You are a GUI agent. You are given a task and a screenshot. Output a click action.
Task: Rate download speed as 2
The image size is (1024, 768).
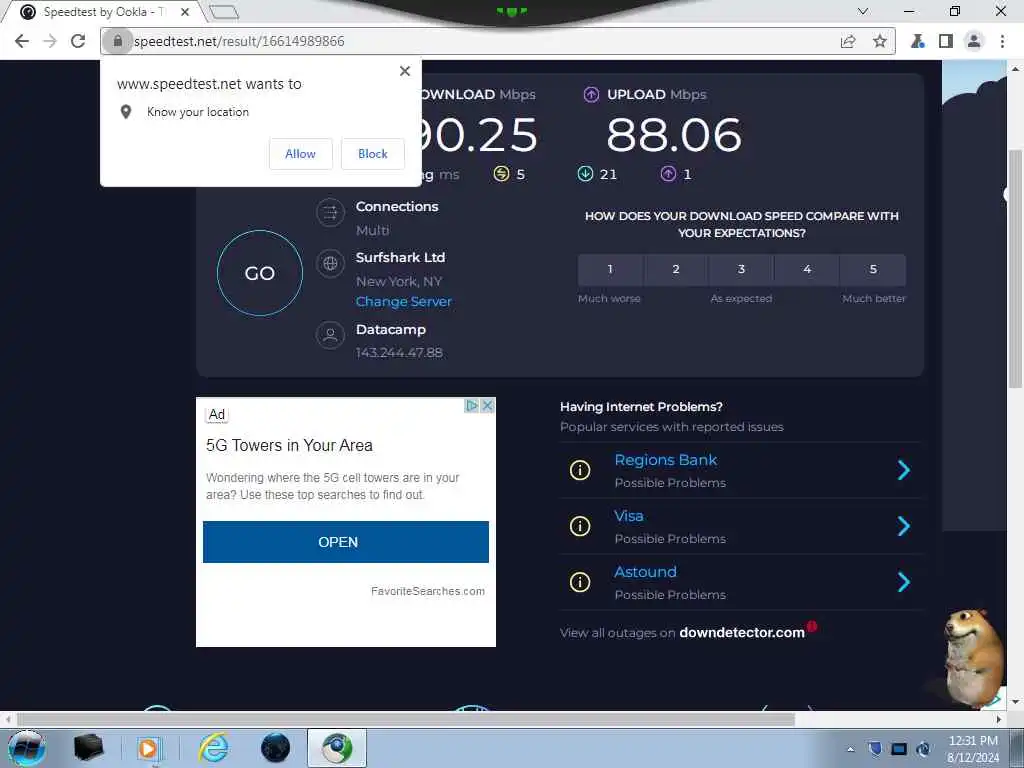pos(676,270)
